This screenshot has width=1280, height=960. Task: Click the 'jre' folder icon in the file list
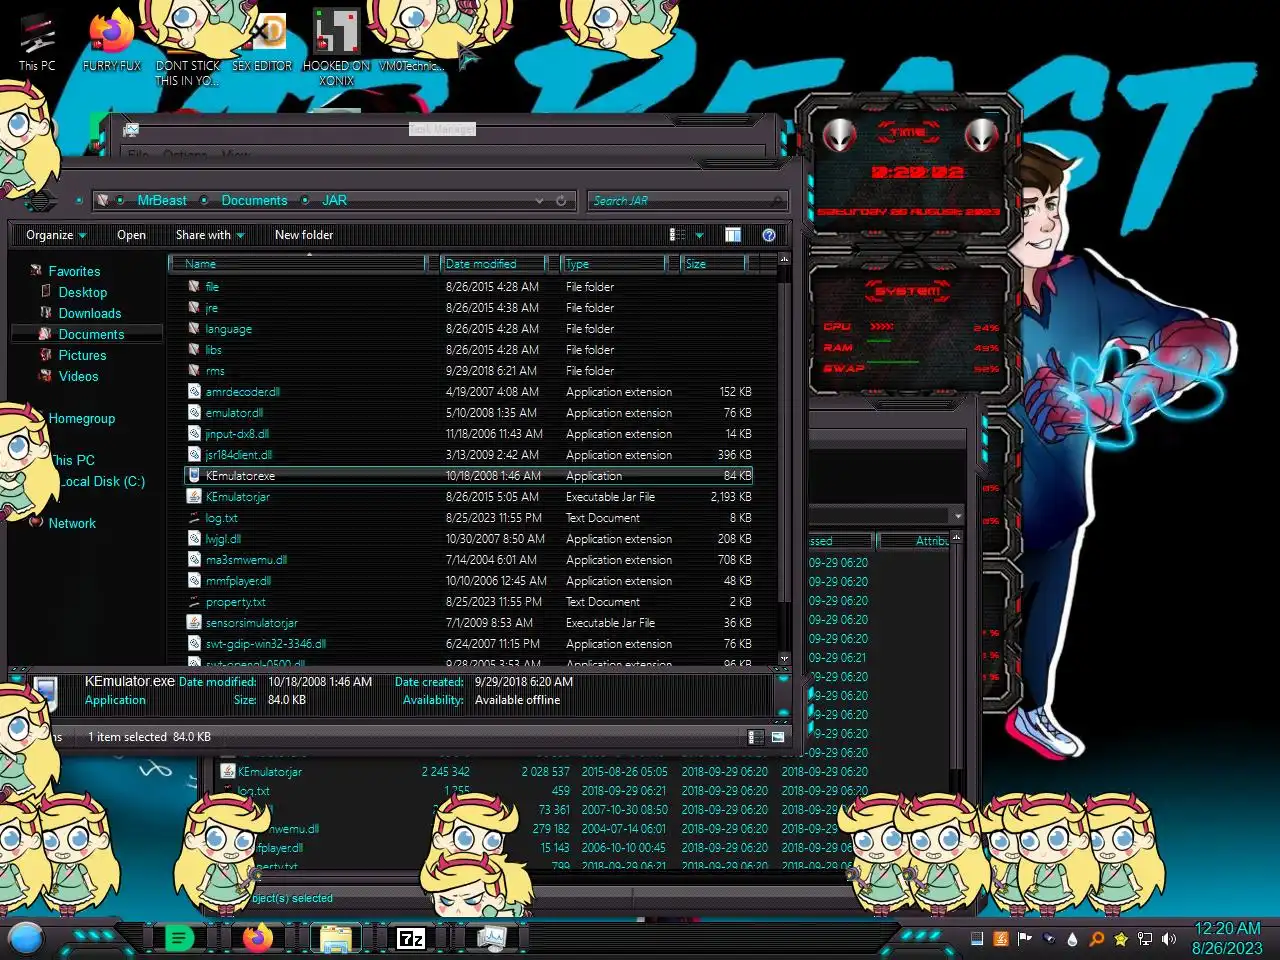(195, 308)
